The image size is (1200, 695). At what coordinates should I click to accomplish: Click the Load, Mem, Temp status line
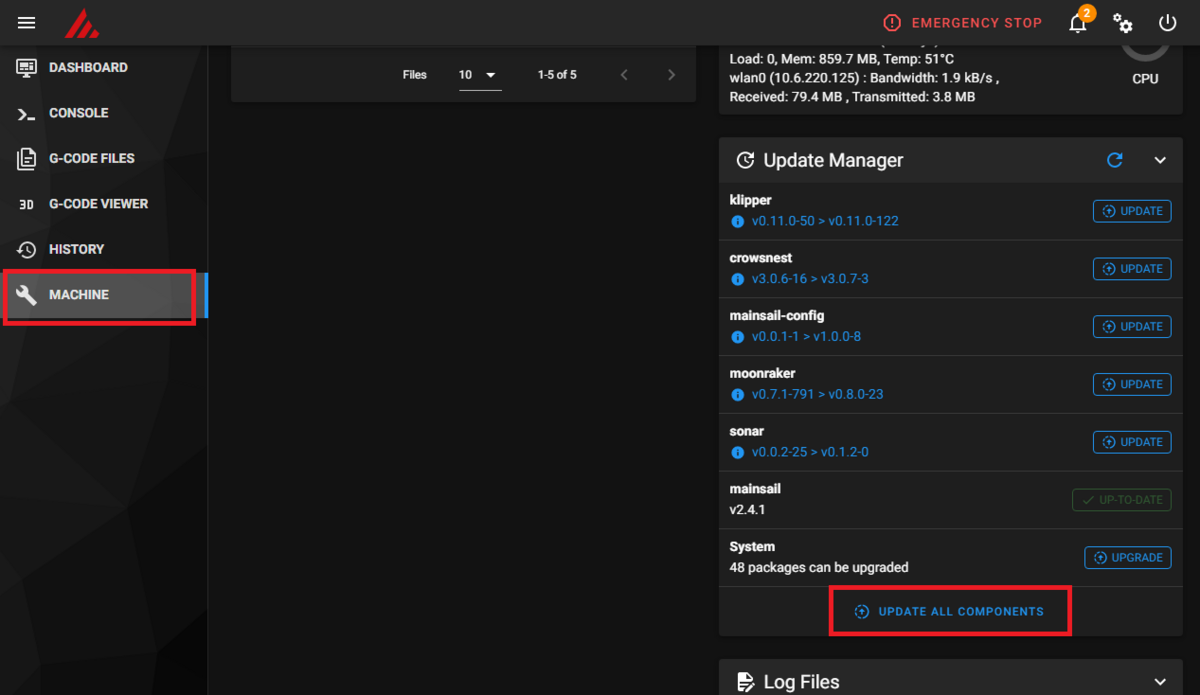[842, 59]
